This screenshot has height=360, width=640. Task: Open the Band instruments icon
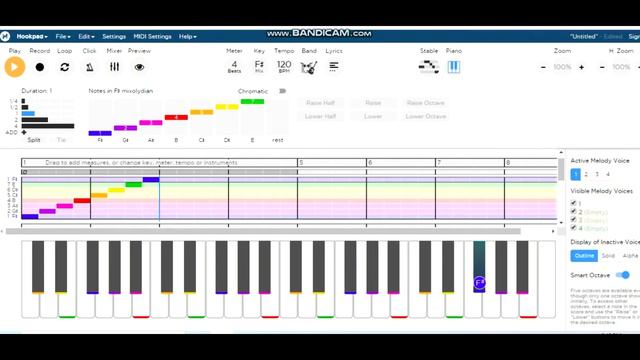pyautogui.click(x=309, y=67)
